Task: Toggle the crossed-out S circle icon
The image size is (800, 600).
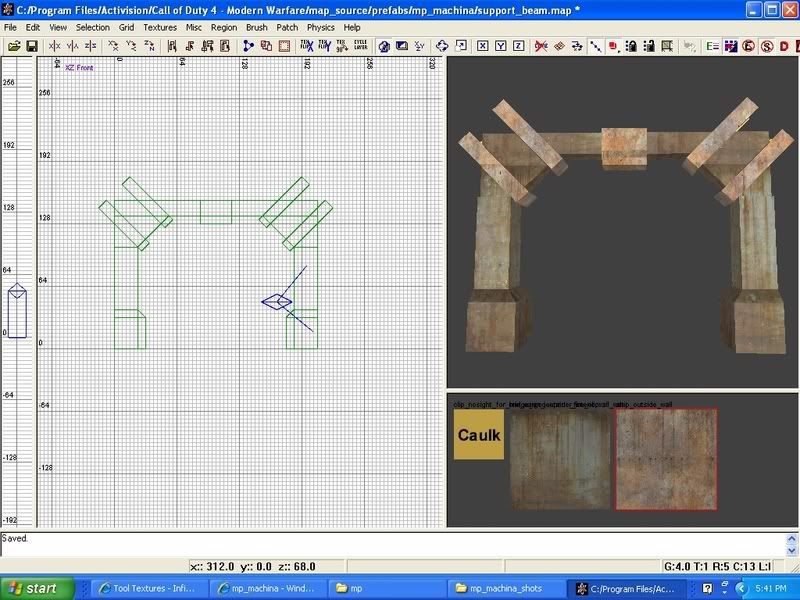Action: tap(767, 46)
